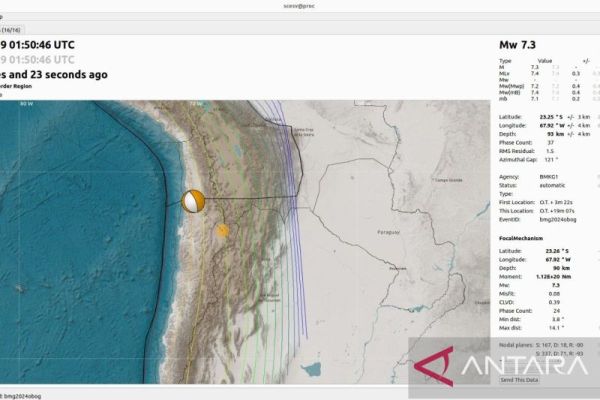Click the Campo Grande city label on the map
This screenshot has height=400, width=600.
click(448, 180)
